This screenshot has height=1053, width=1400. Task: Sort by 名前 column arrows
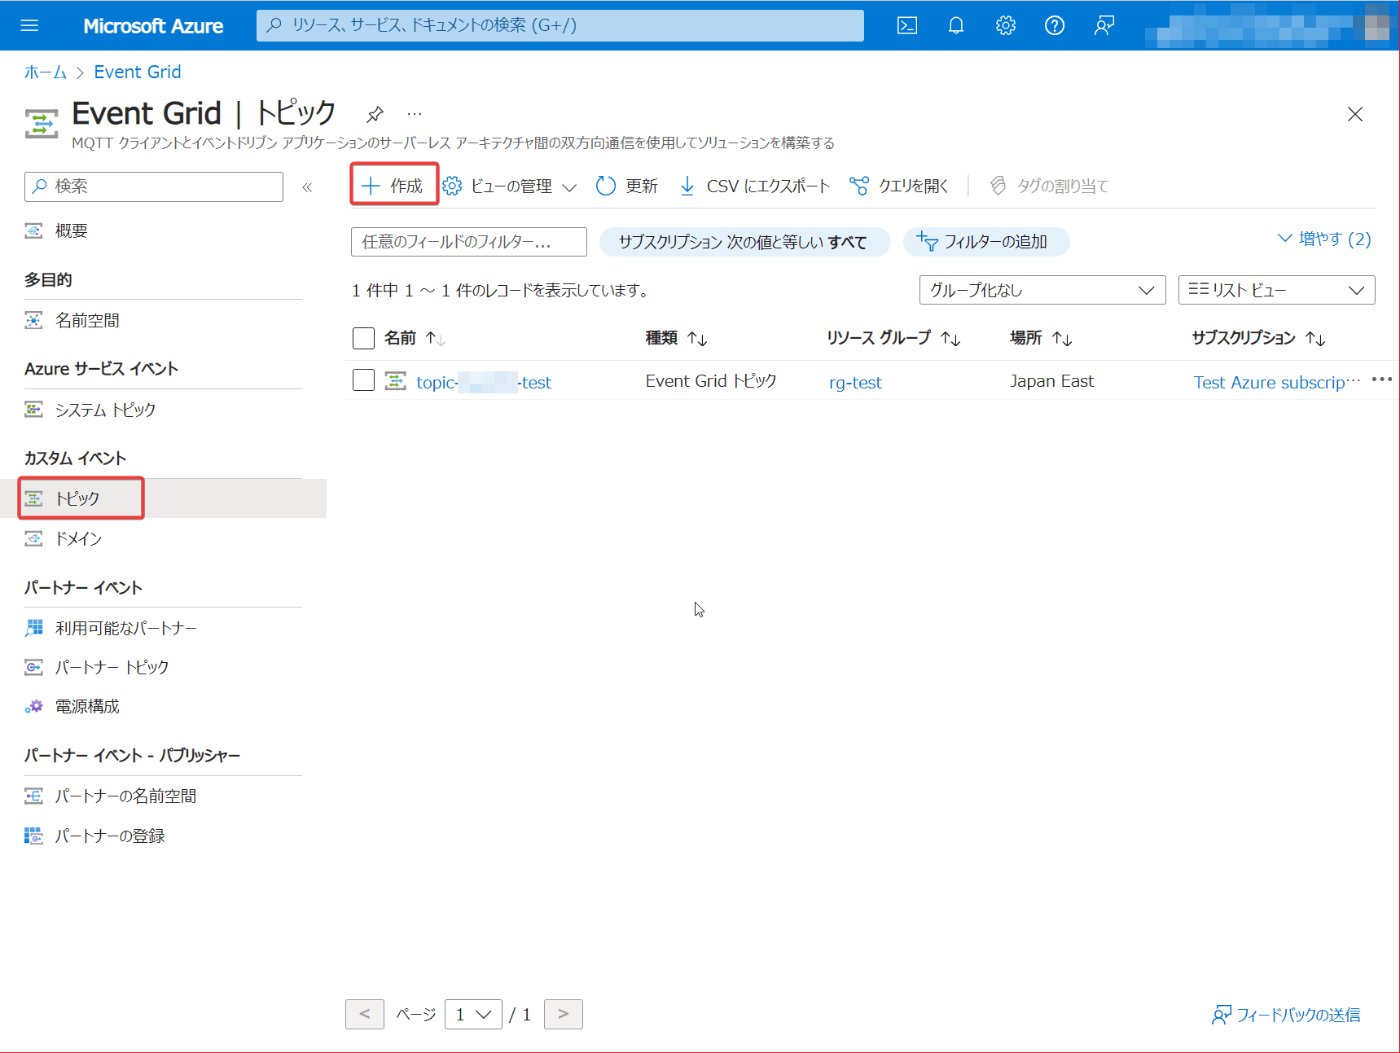[x=435, y=338]
